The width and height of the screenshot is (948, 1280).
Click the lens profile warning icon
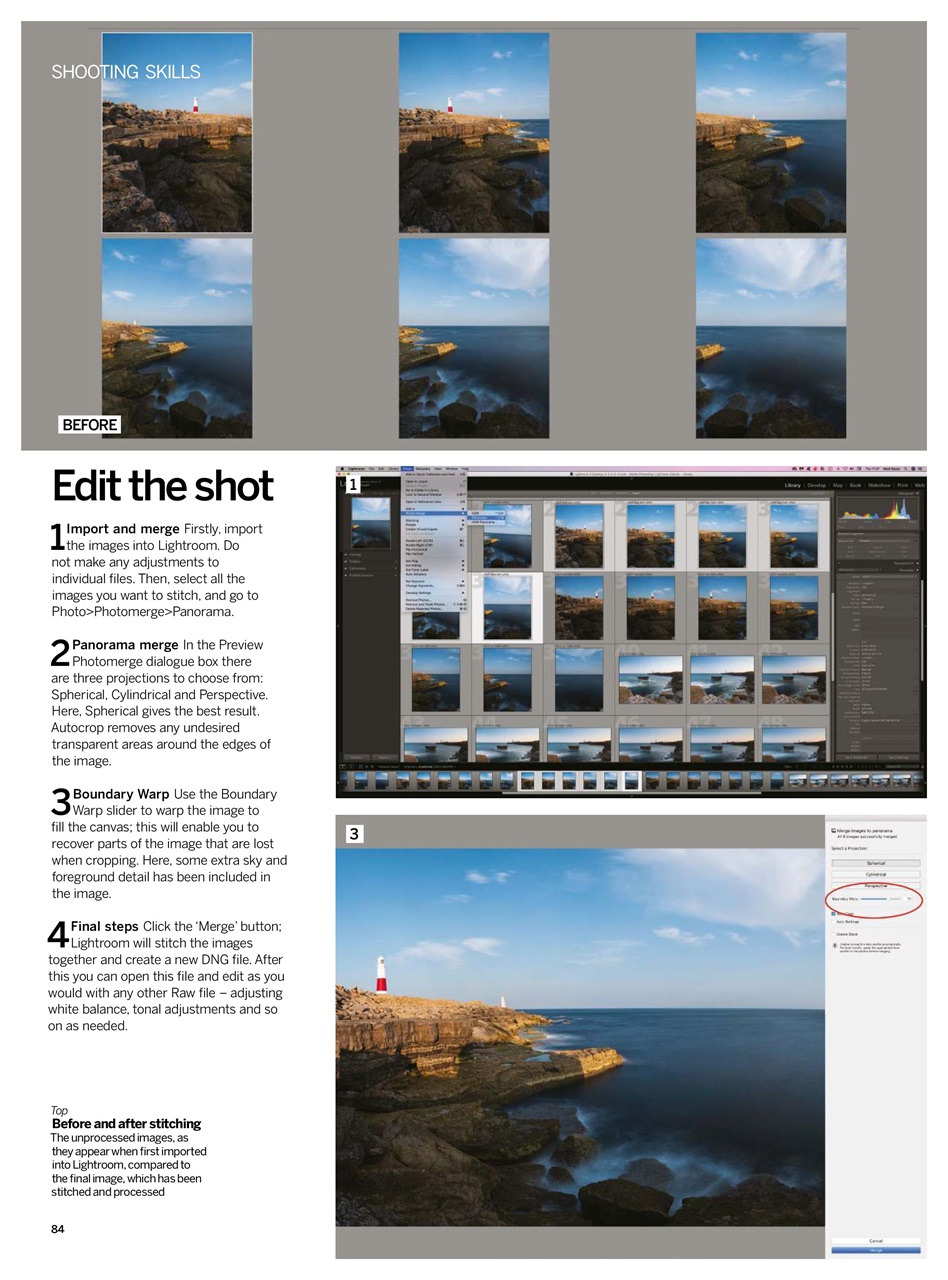(x=834, y=946)
